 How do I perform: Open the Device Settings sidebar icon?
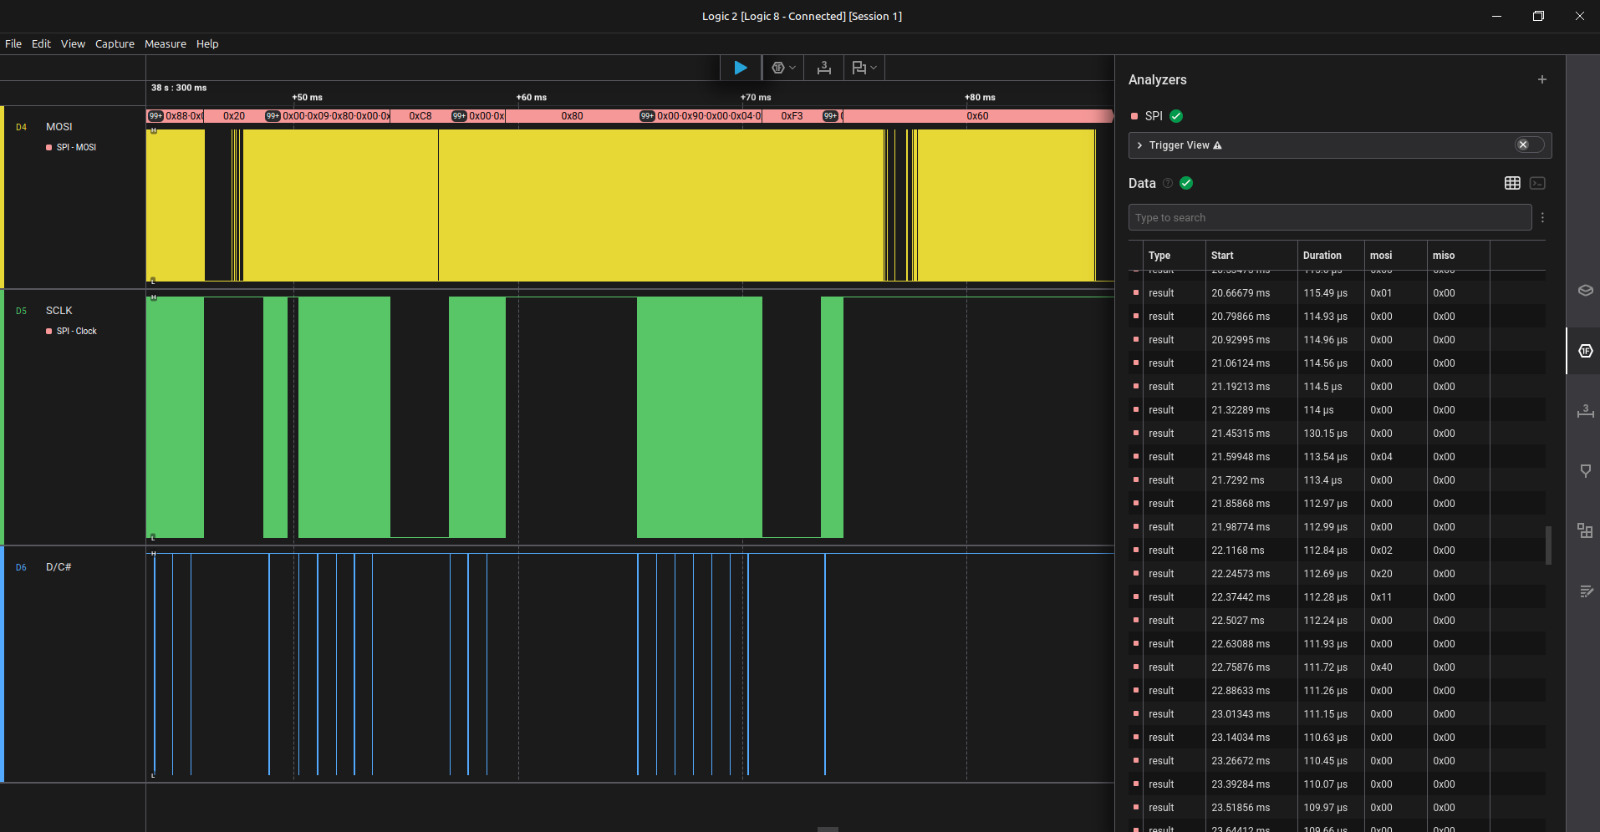pyautogui.click(x=1585, y=290)
